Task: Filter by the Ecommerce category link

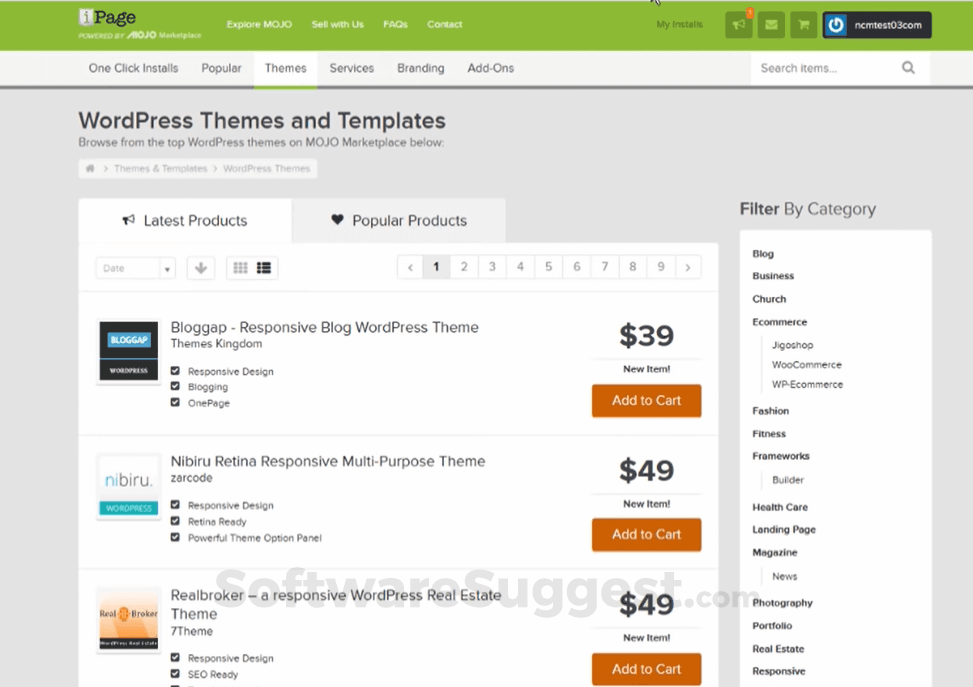Action: point(779,321)
